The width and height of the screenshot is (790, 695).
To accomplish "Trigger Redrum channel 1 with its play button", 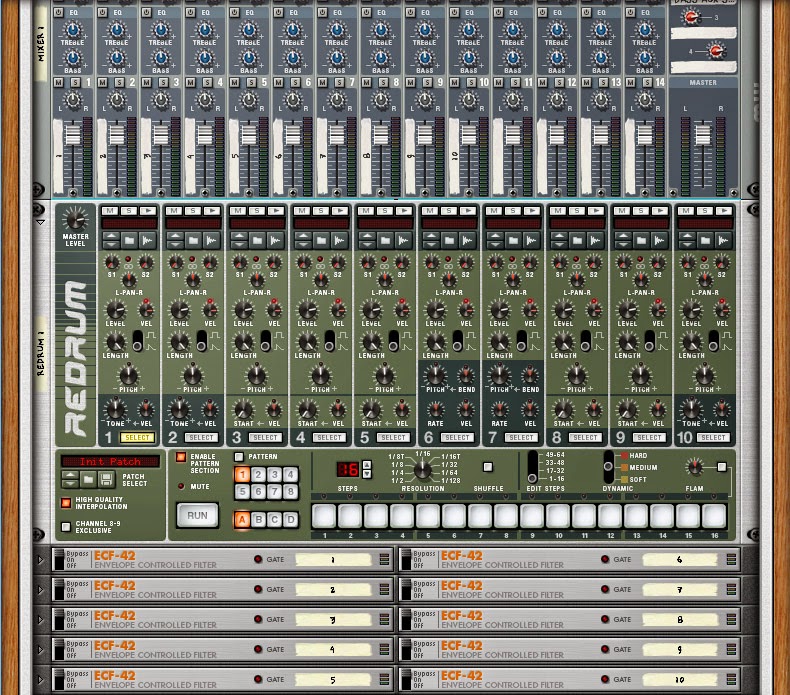I will [148, 211].
